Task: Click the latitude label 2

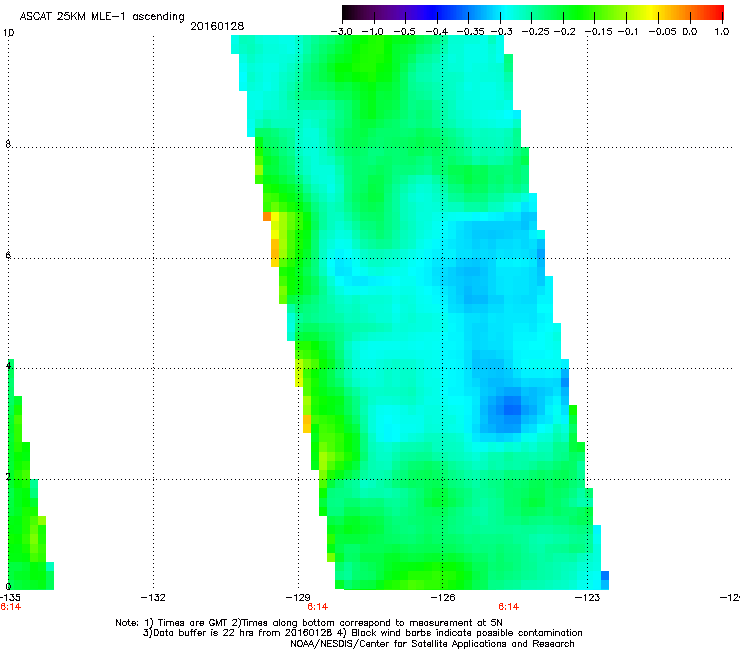Action: click(8, 477)
